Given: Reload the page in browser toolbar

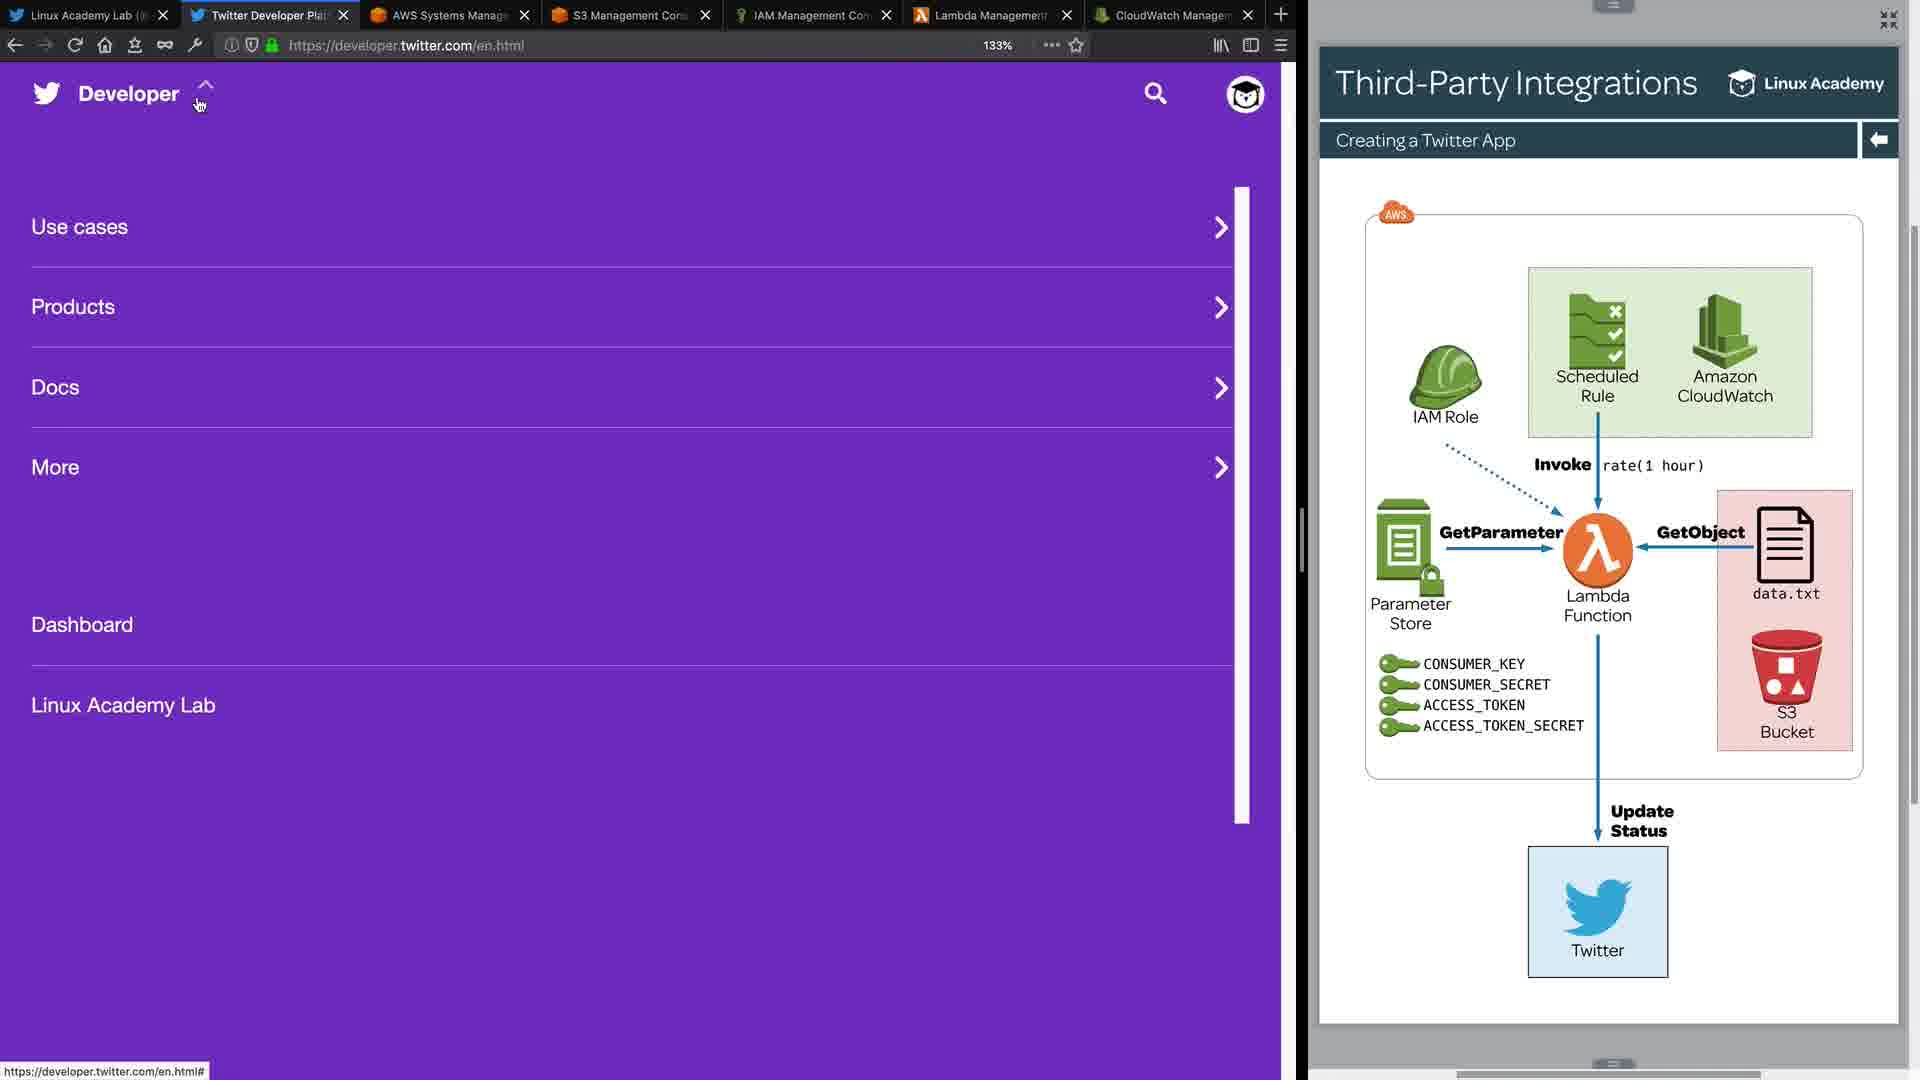Looking at the screenshot, I should pyautogui.click(x=75, y=45).
